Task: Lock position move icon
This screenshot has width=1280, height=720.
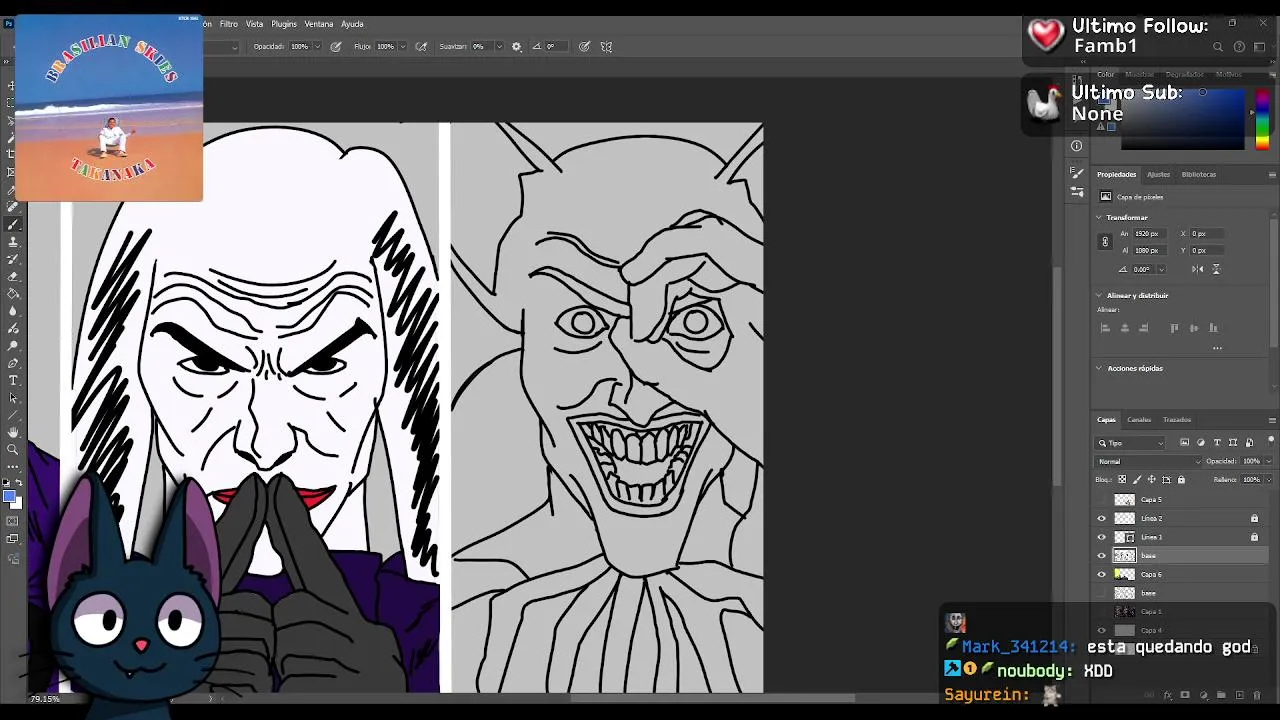Action: coord(1151,480)
